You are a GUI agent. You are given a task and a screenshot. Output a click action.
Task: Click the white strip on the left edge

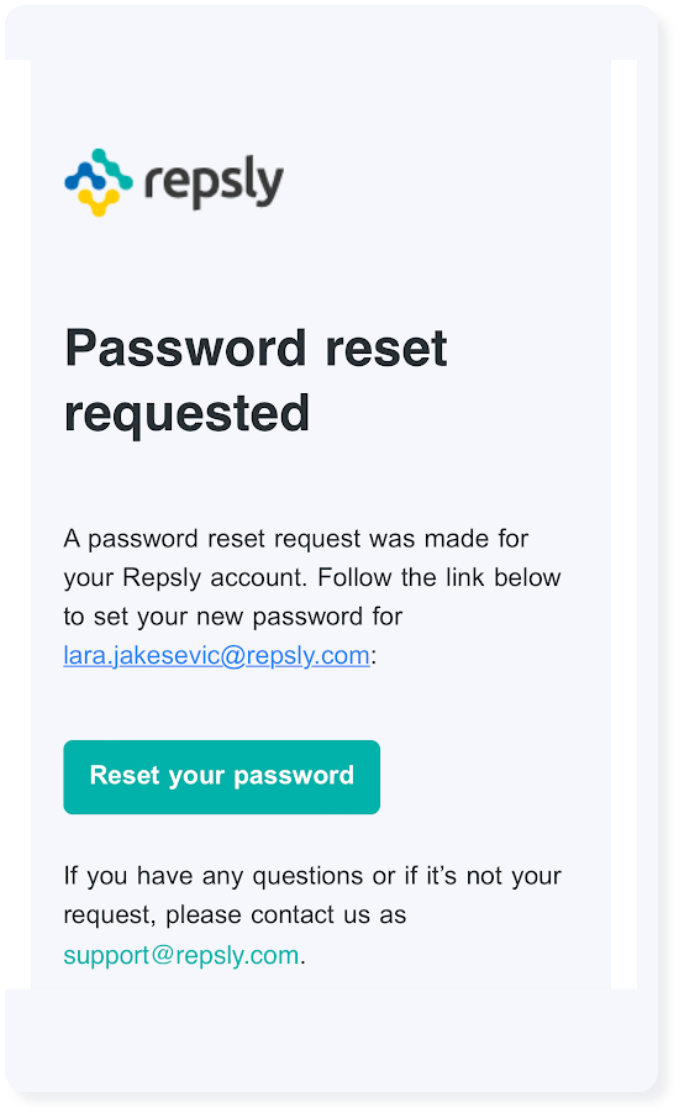click(x=18, y=524)
